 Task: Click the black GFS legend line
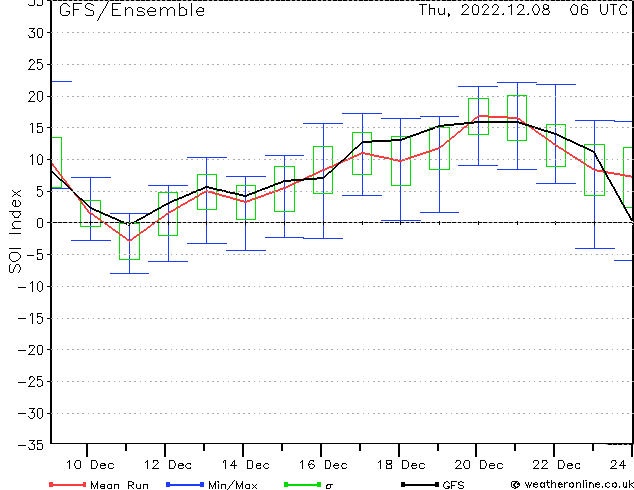tap(420, 484)
